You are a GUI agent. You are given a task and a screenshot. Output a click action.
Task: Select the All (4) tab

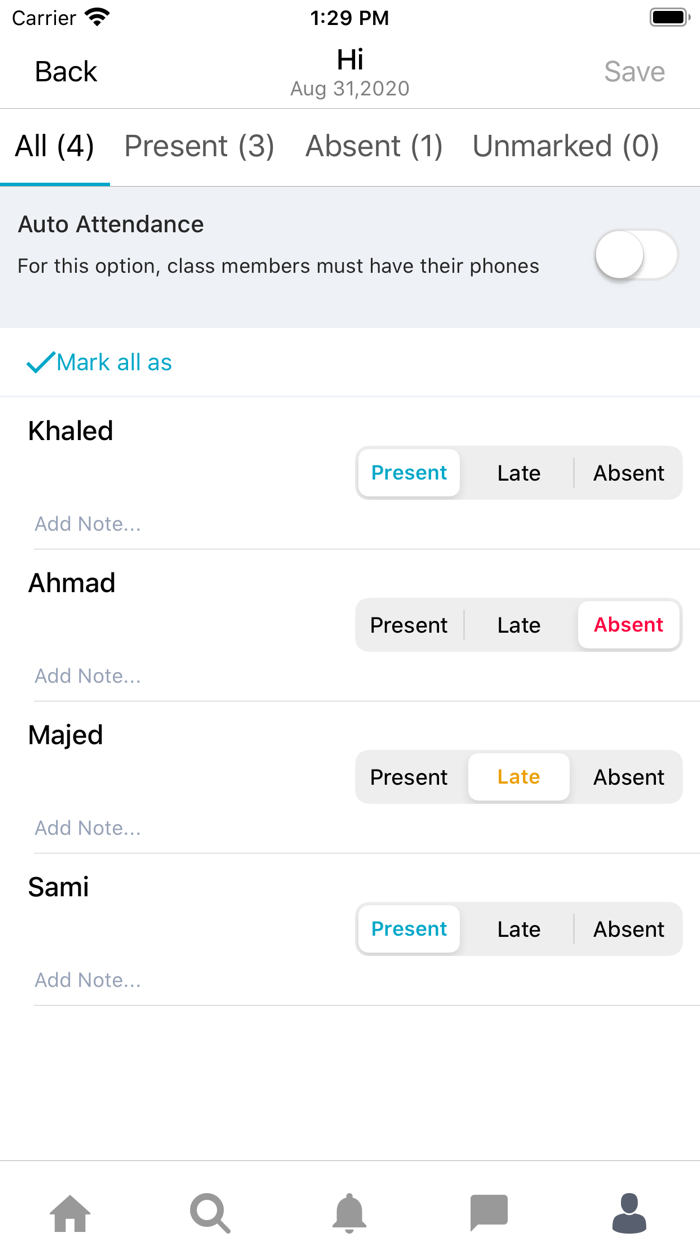click(x=54, y=147)
